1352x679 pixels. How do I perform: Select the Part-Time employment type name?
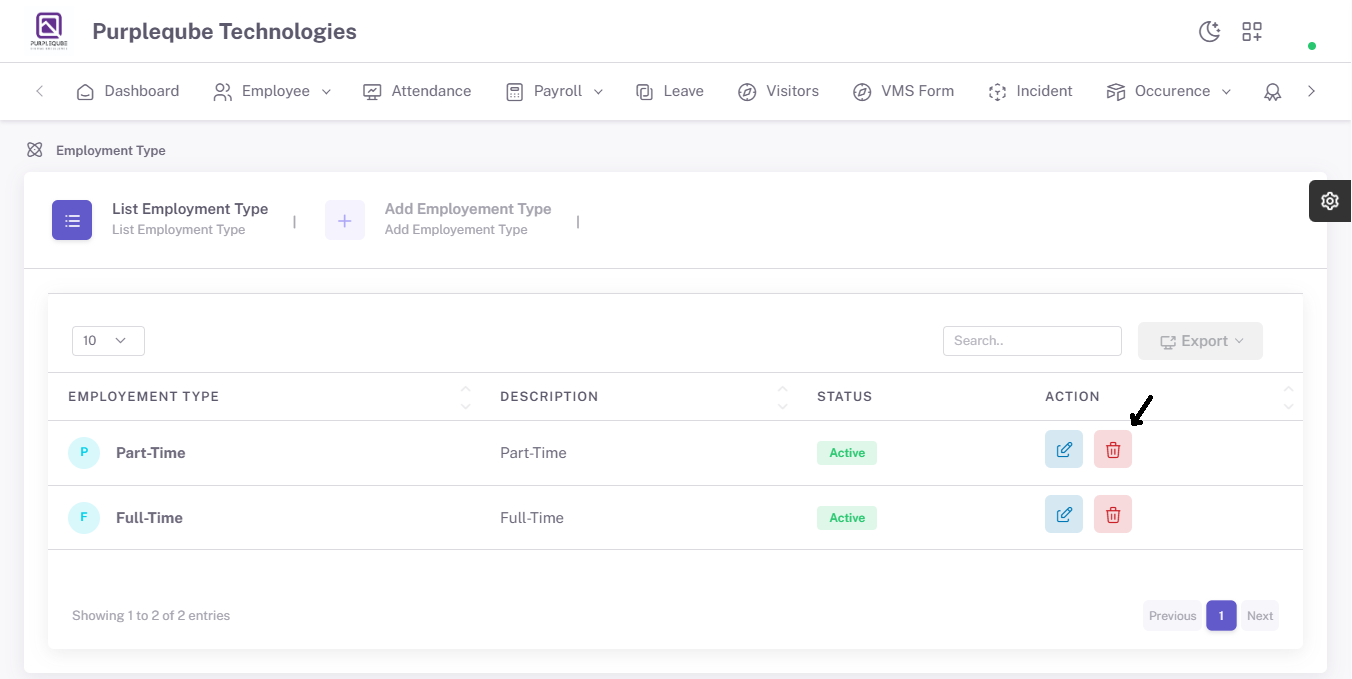[x=151, y=453]
